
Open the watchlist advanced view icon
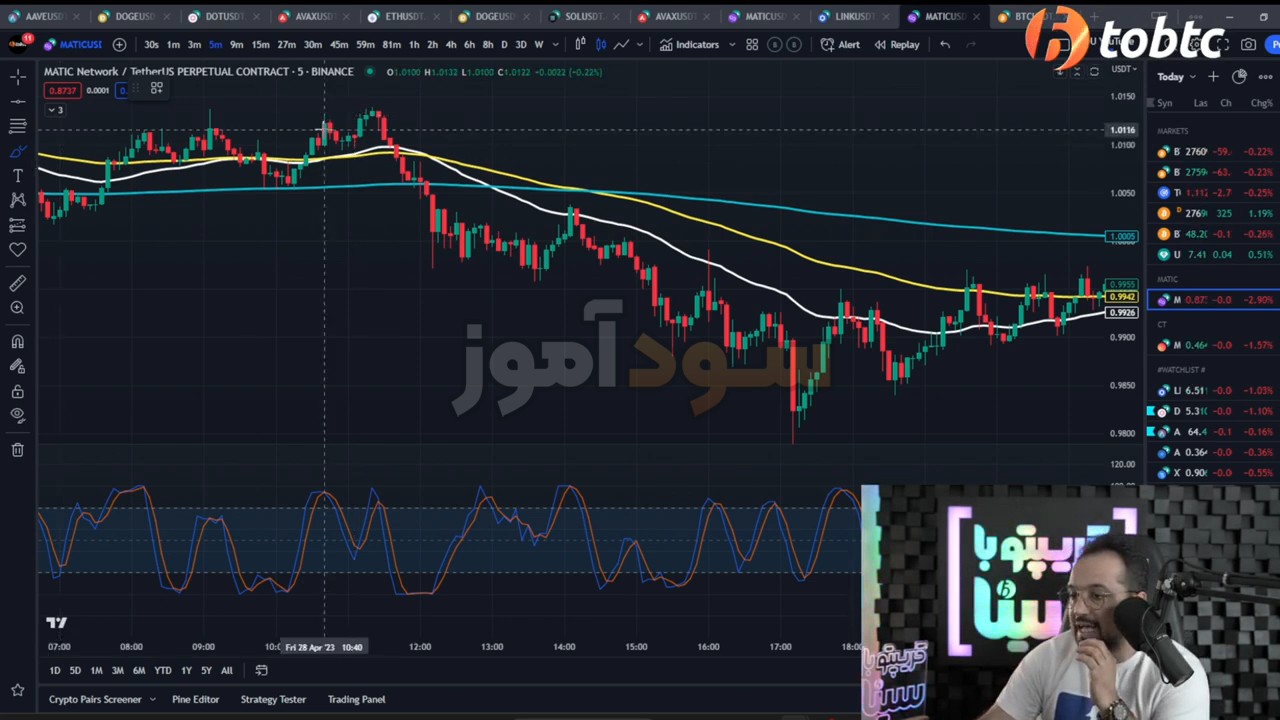point(1239,77)
